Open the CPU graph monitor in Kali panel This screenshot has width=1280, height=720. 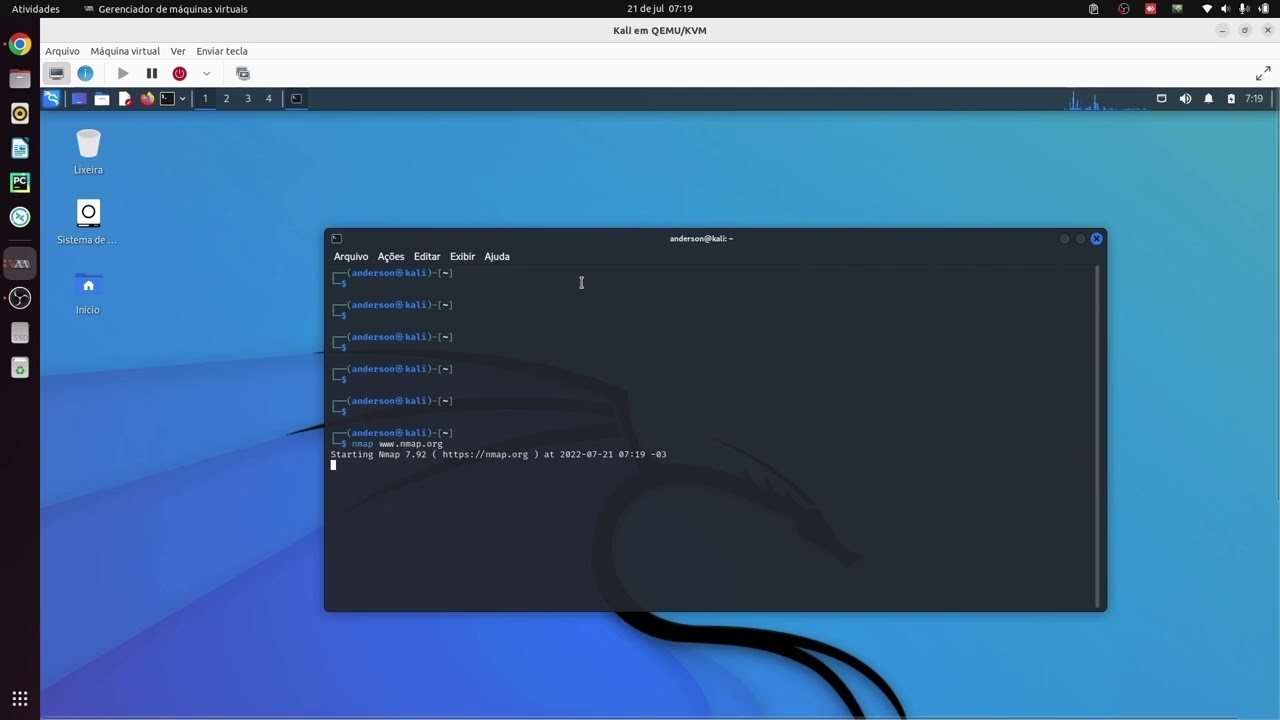[x=1106, y=99]
